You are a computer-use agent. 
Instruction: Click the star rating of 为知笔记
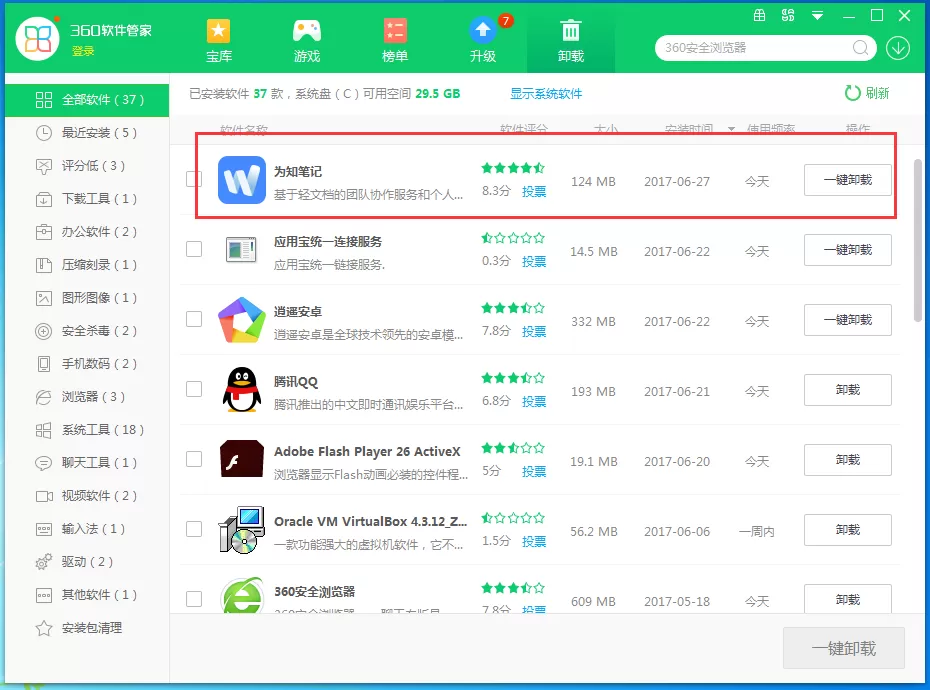coord(513,168)
